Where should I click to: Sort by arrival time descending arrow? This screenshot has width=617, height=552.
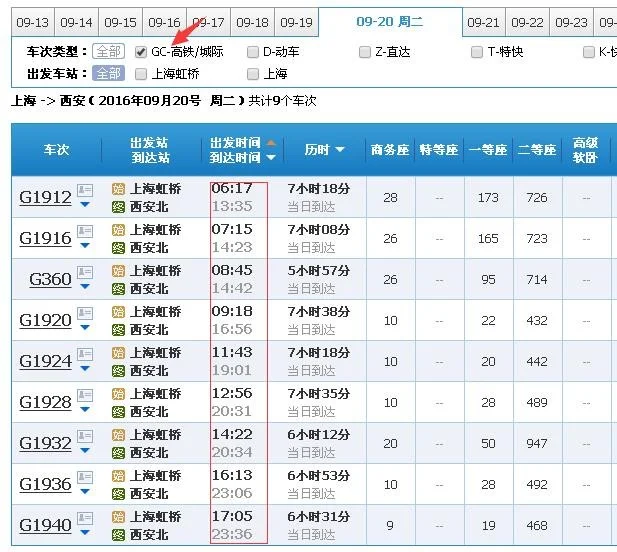271,157
